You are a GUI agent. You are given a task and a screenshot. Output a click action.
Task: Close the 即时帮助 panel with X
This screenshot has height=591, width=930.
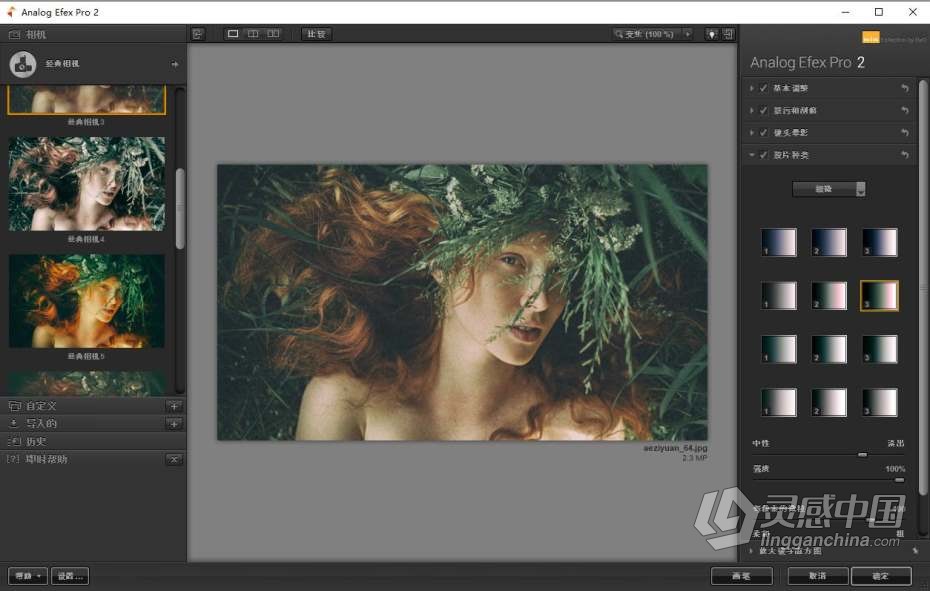pos(174,459)
